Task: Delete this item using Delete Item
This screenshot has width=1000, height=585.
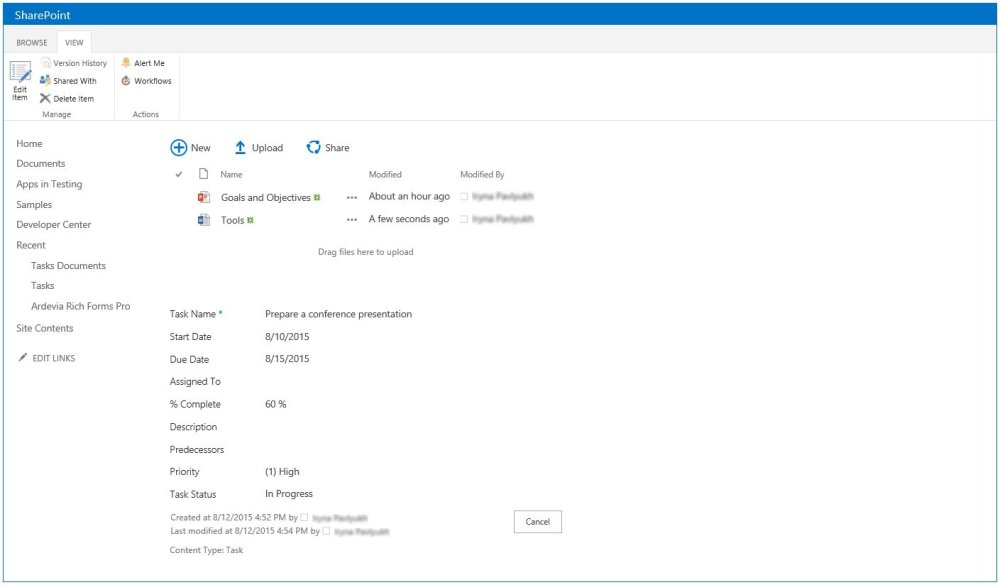Action: pyautogui.click(x=67, y=99)
